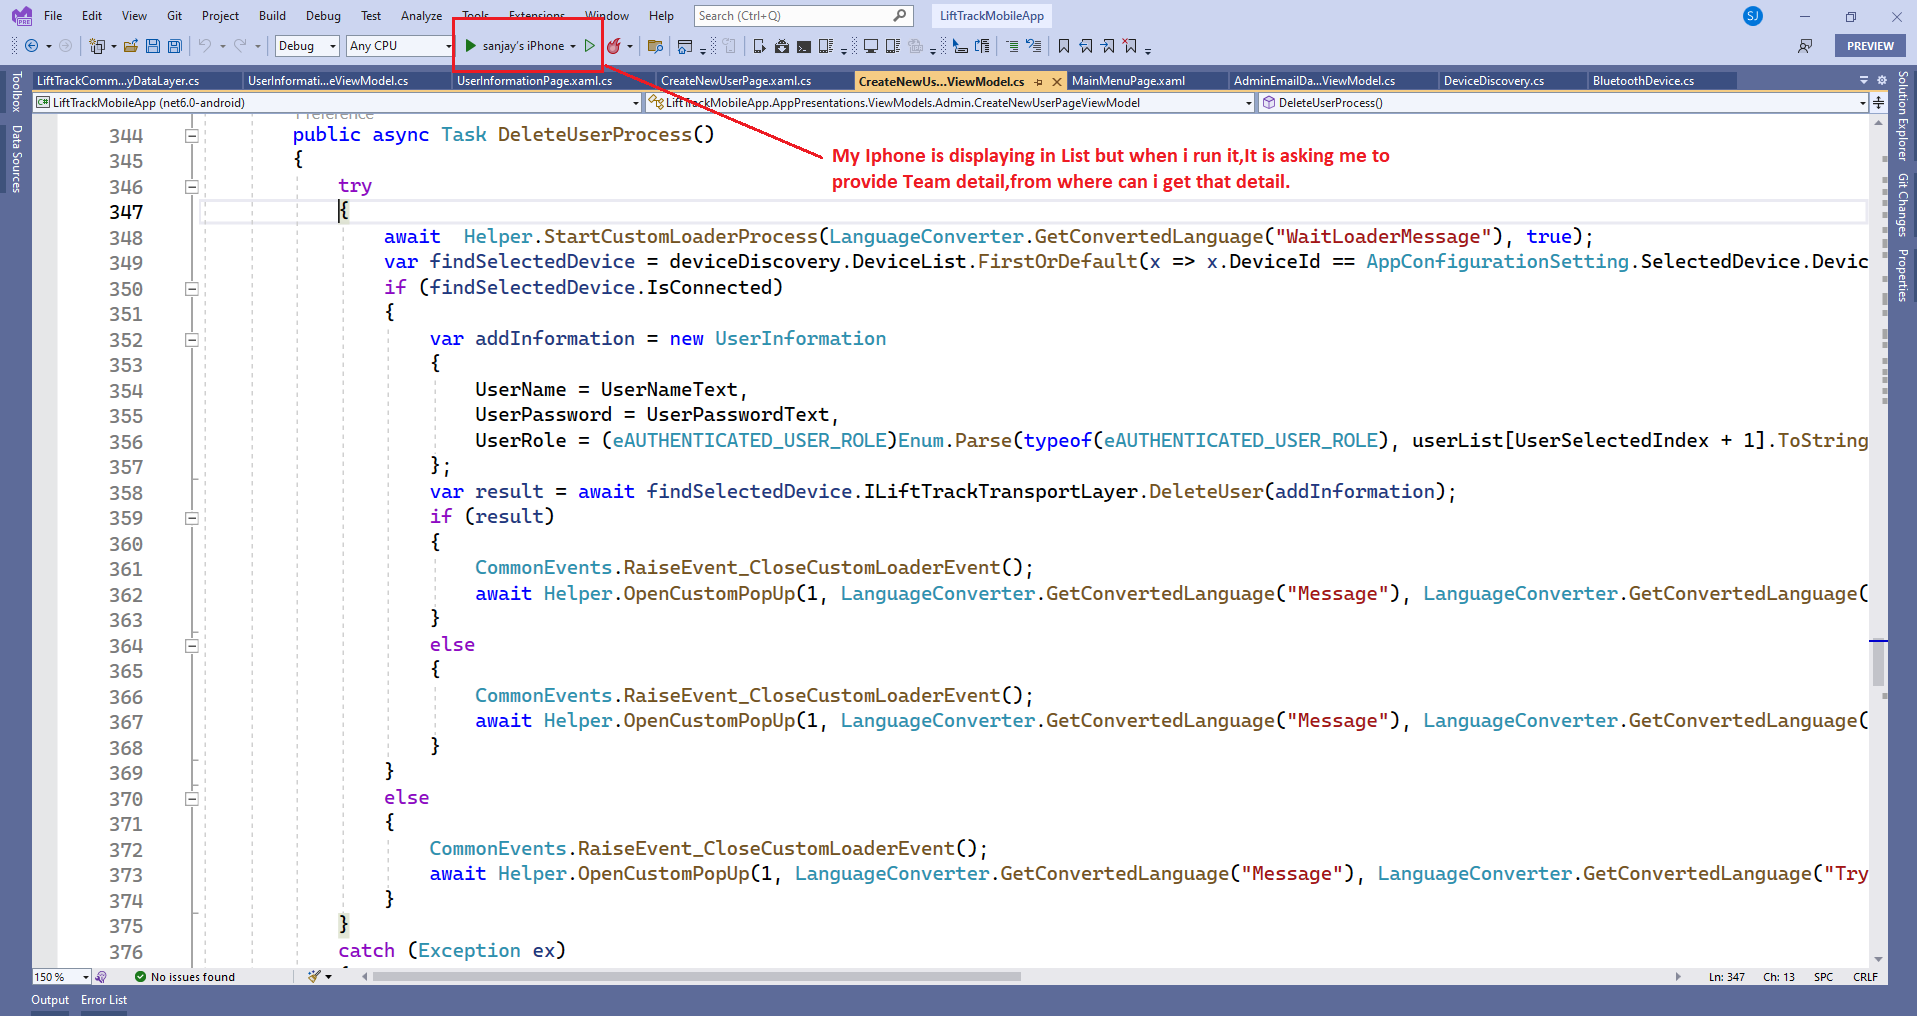Click the Comment Out Selection icon
This screenshot has height=1016, width=1917.
click(x=1012, y=46)
